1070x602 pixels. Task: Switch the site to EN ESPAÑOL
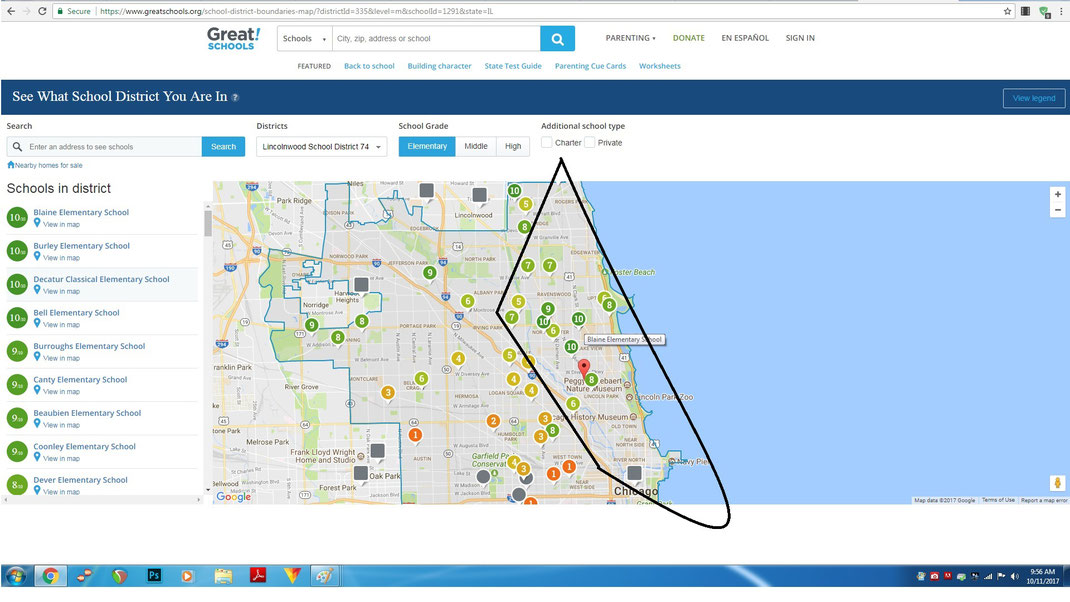point(745,38)
